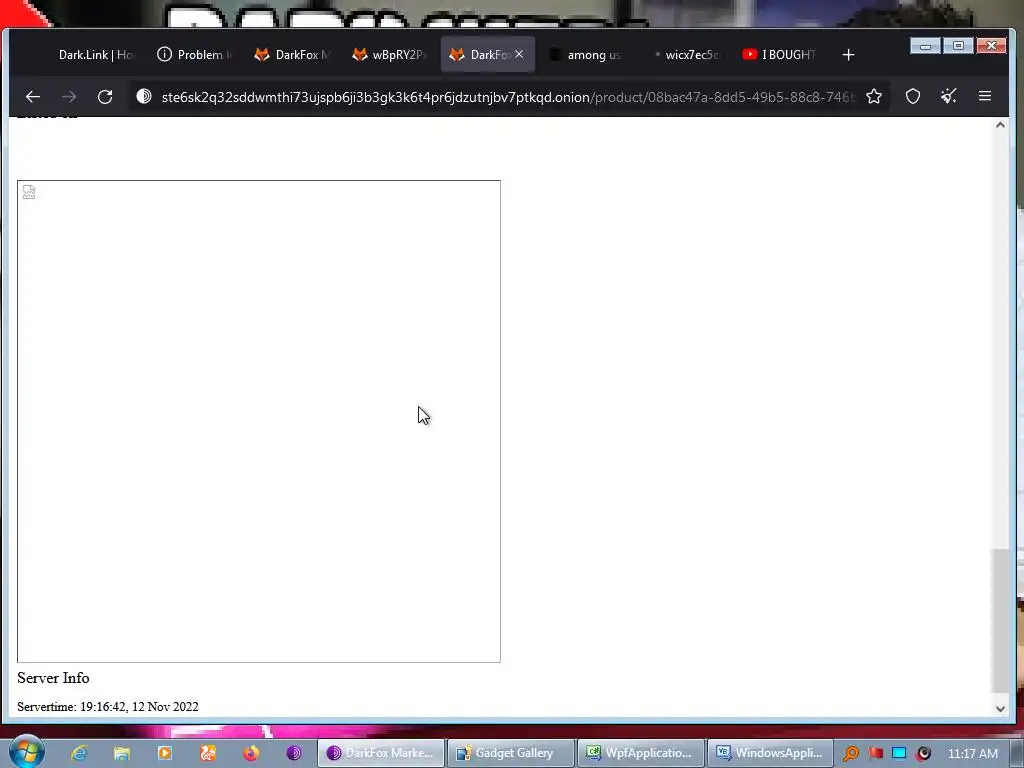Viewport: 1024px width, 768px height.
Task: Open the browser hamburger menu
Action: point(985,97)
